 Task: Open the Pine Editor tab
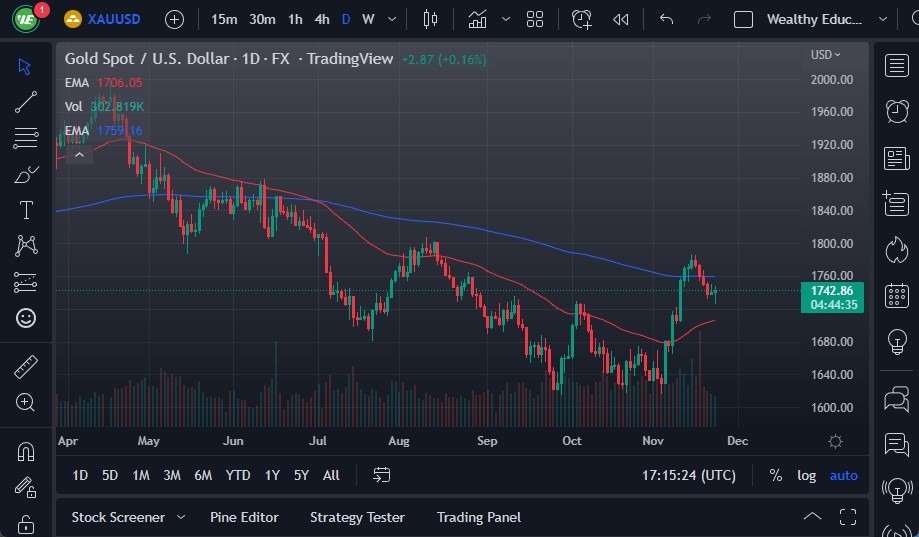tap(244, 517)
